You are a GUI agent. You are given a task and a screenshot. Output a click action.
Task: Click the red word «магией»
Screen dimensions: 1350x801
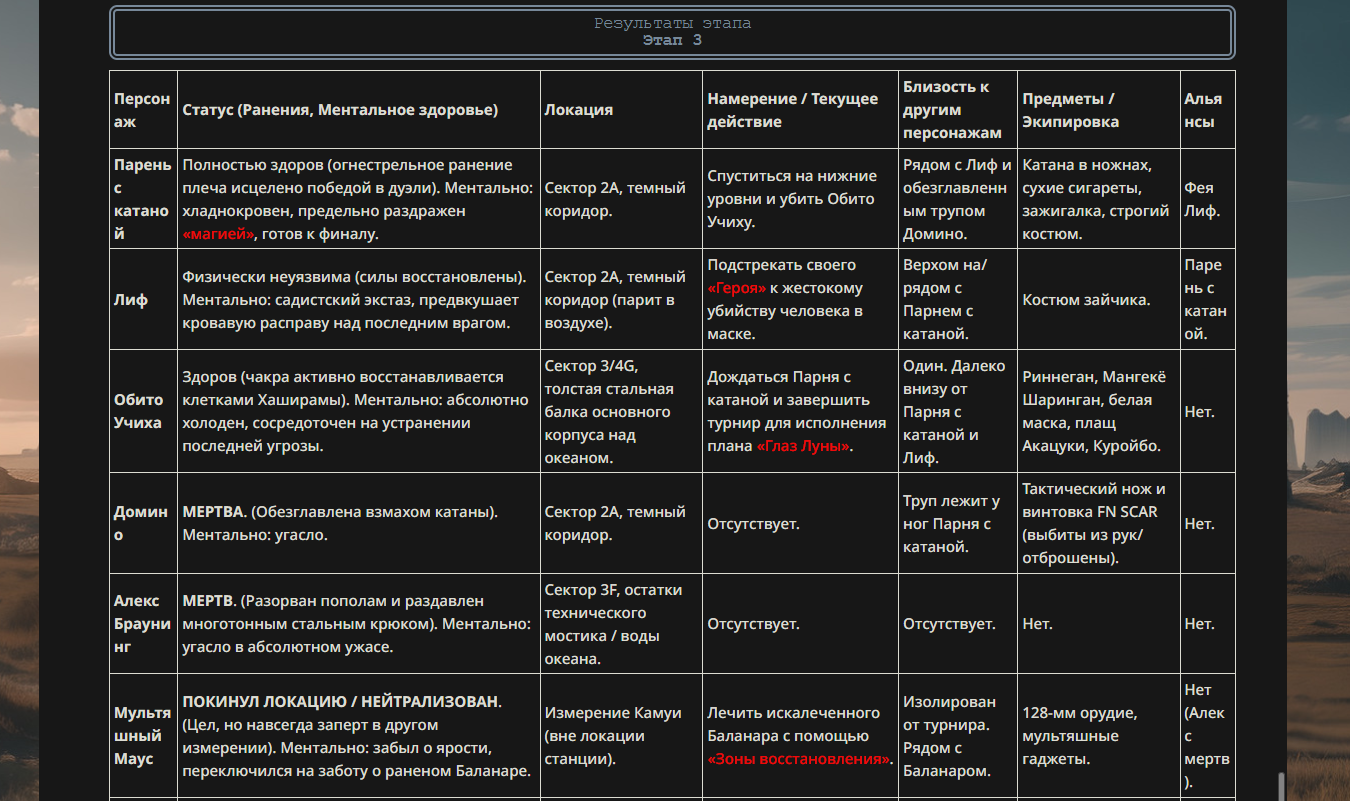218,234
